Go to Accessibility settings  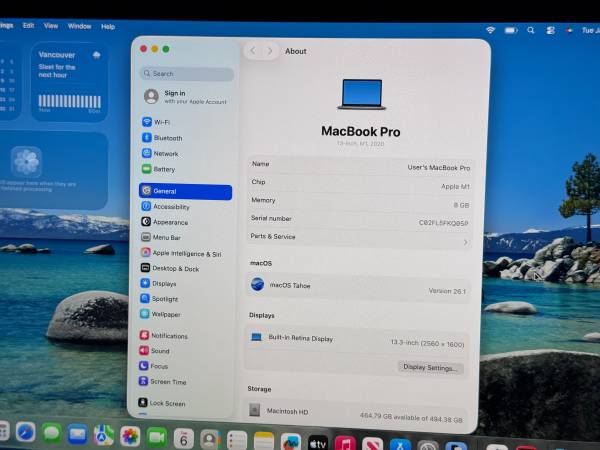pyautogui.click(x=171, y=207)
